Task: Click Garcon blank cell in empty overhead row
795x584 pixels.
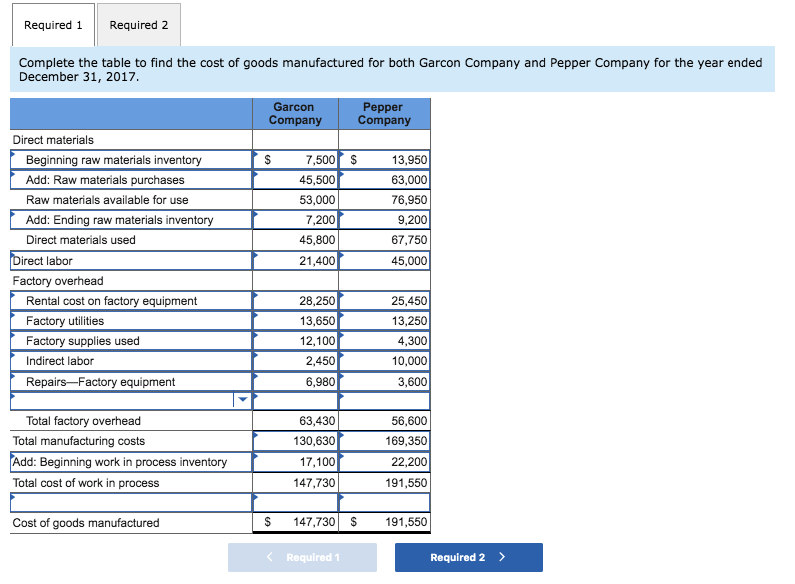Action: coord(296,400)
